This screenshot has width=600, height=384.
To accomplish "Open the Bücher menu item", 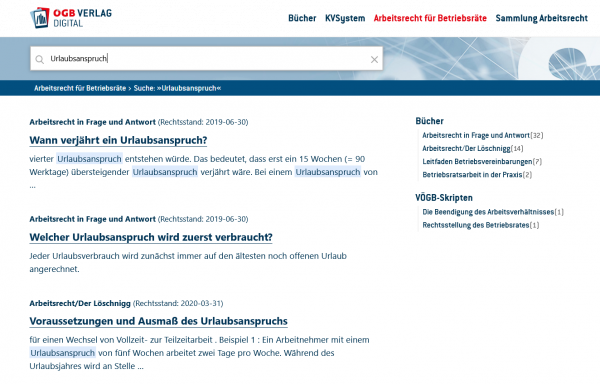I will point(302,18).
